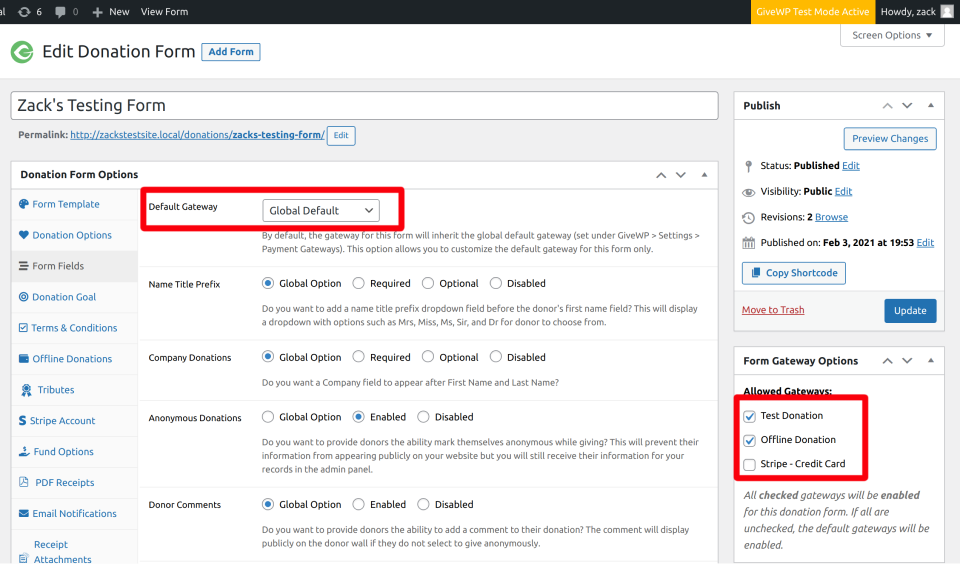Move Form Gateway Options panel down

click(x=907, y=361)
